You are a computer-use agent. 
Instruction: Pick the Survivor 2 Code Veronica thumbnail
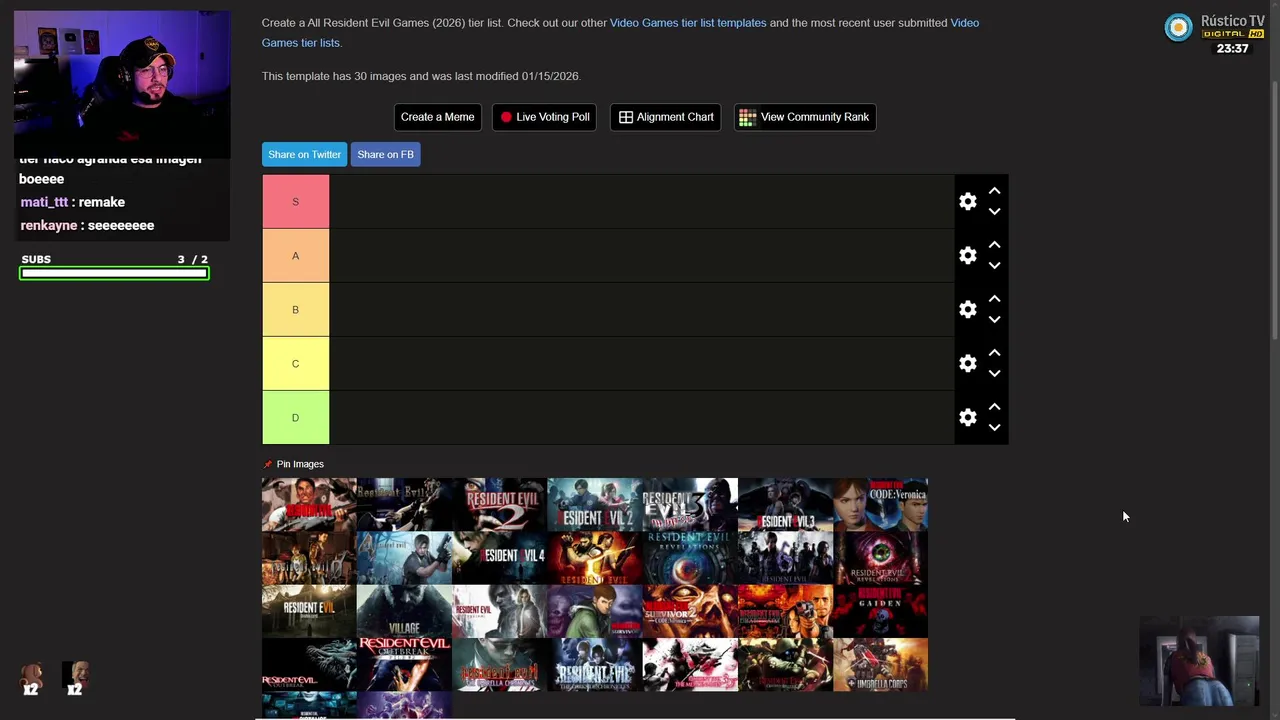click(x=689, y=611)
